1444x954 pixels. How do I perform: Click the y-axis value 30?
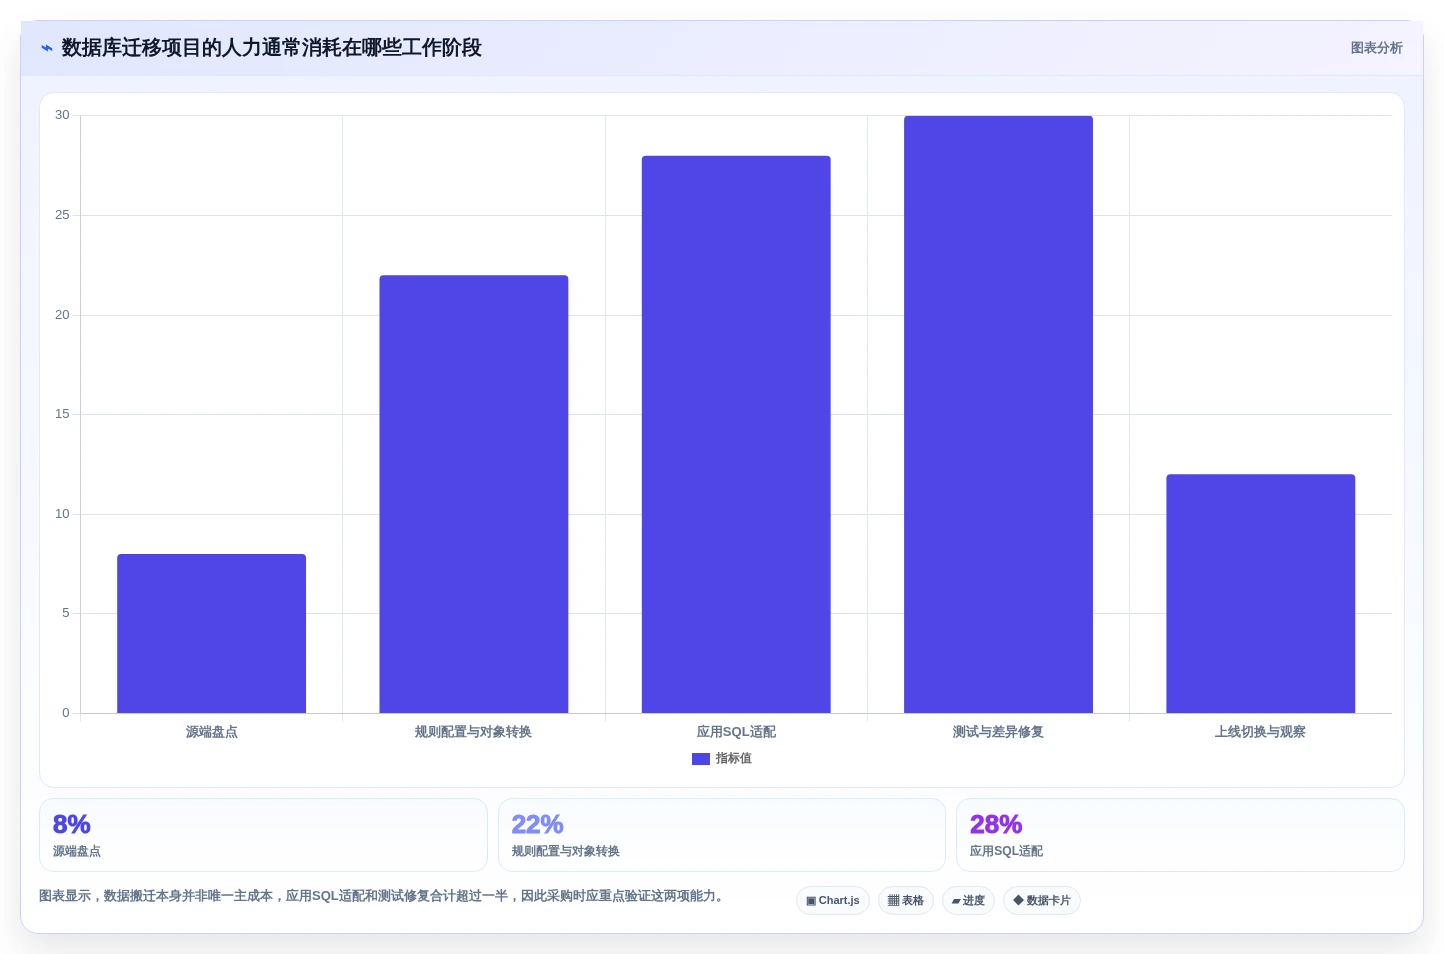pyautogui.click(x=62, y=115)
